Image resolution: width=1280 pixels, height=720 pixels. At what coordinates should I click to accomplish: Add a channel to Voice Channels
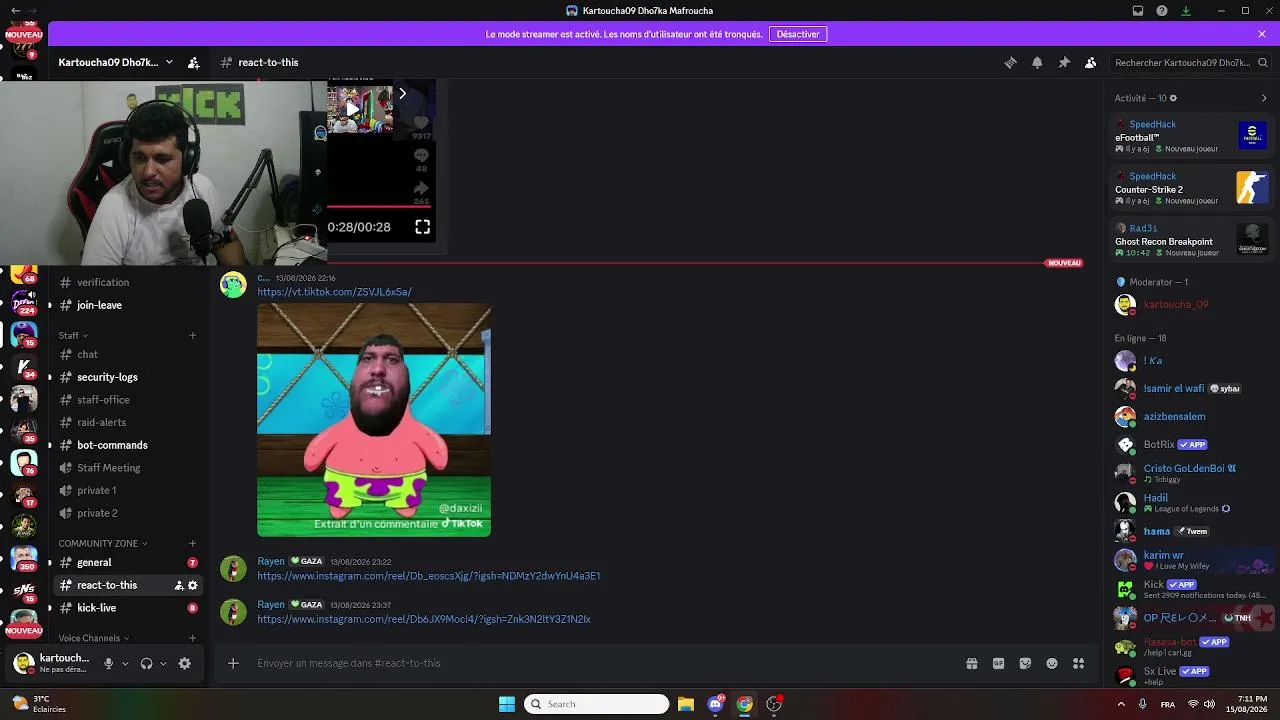[x=193, y=638]
